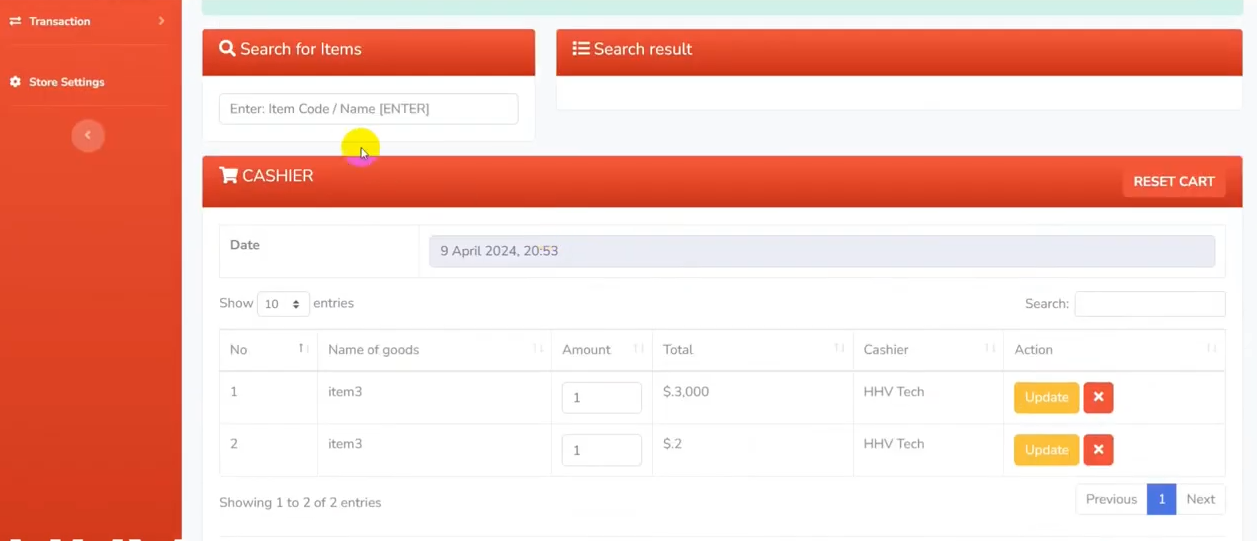This screenshot has width=1257, height=541.
Task: Click the Store Settings gear icon
Action: [15, 82]
